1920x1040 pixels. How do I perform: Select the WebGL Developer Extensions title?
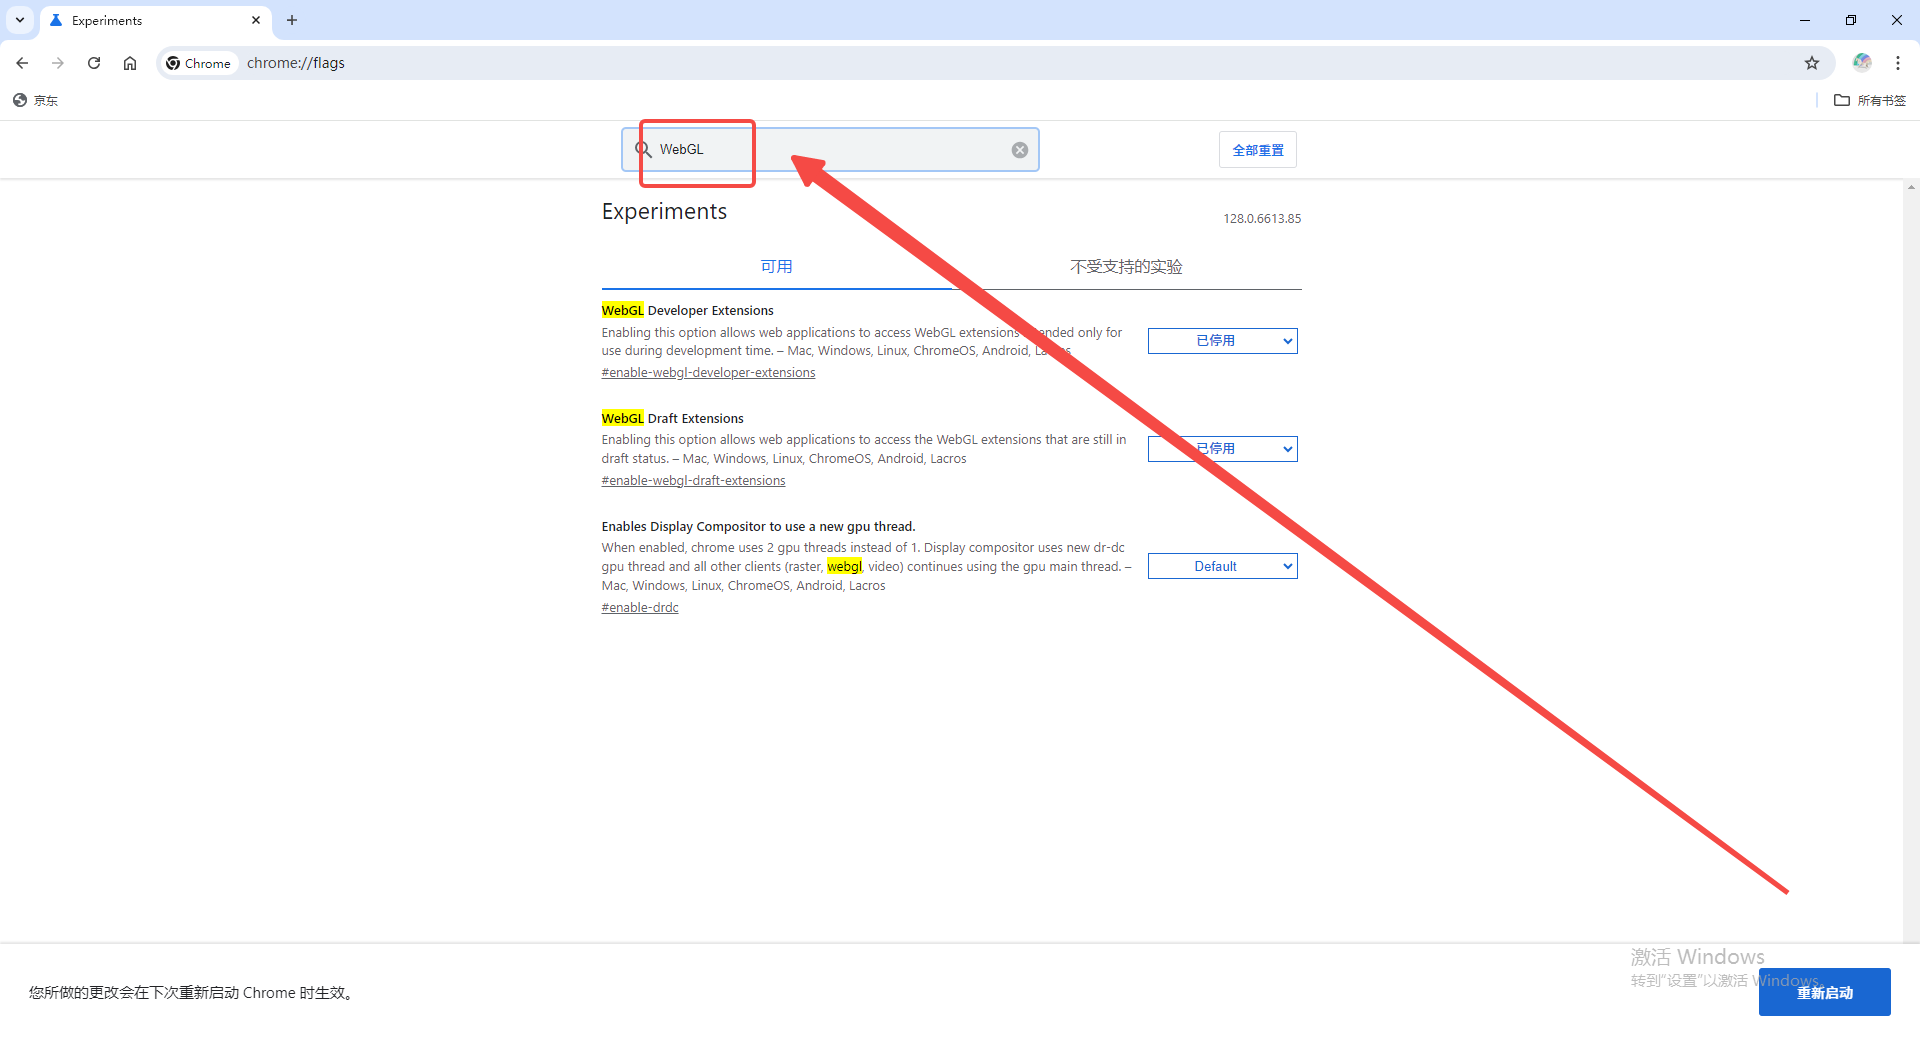point(687,311)
